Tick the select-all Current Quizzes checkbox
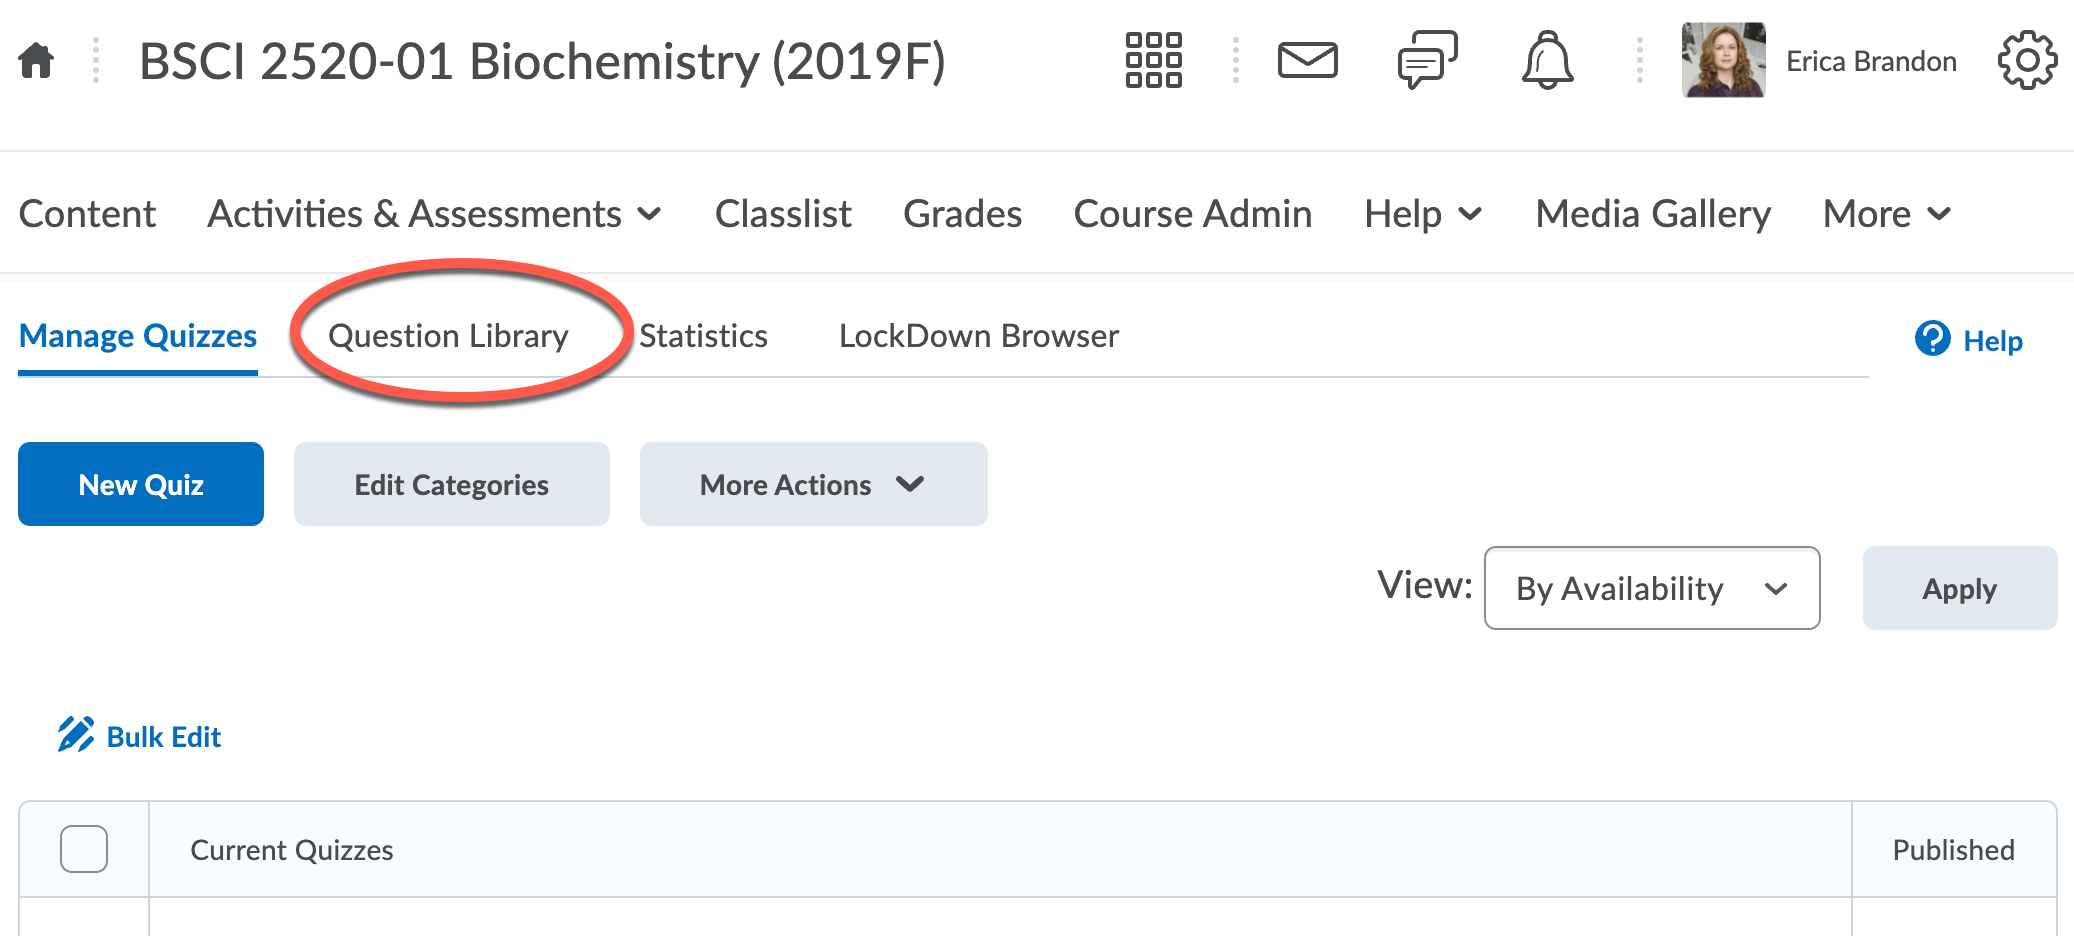Image resolution: width=2074 pixels, height=936 pixels. point(84,849)
